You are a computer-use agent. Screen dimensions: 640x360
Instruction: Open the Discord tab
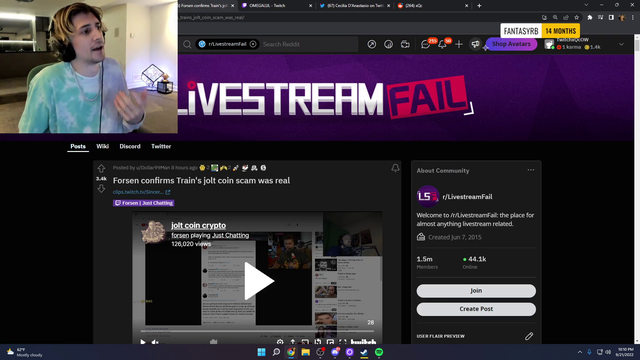coord(130,146)
